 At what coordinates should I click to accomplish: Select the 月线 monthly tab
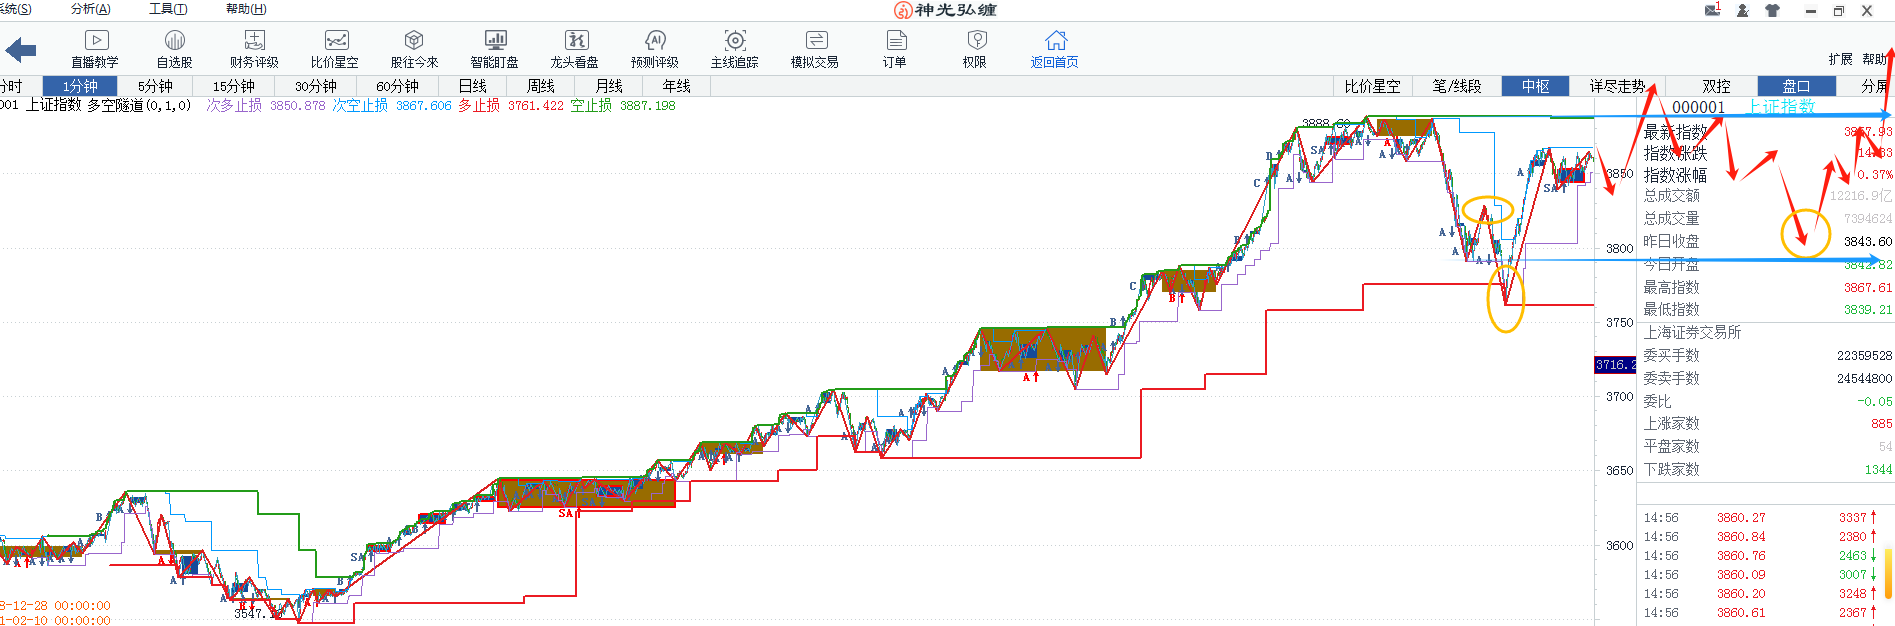(609, 86)
